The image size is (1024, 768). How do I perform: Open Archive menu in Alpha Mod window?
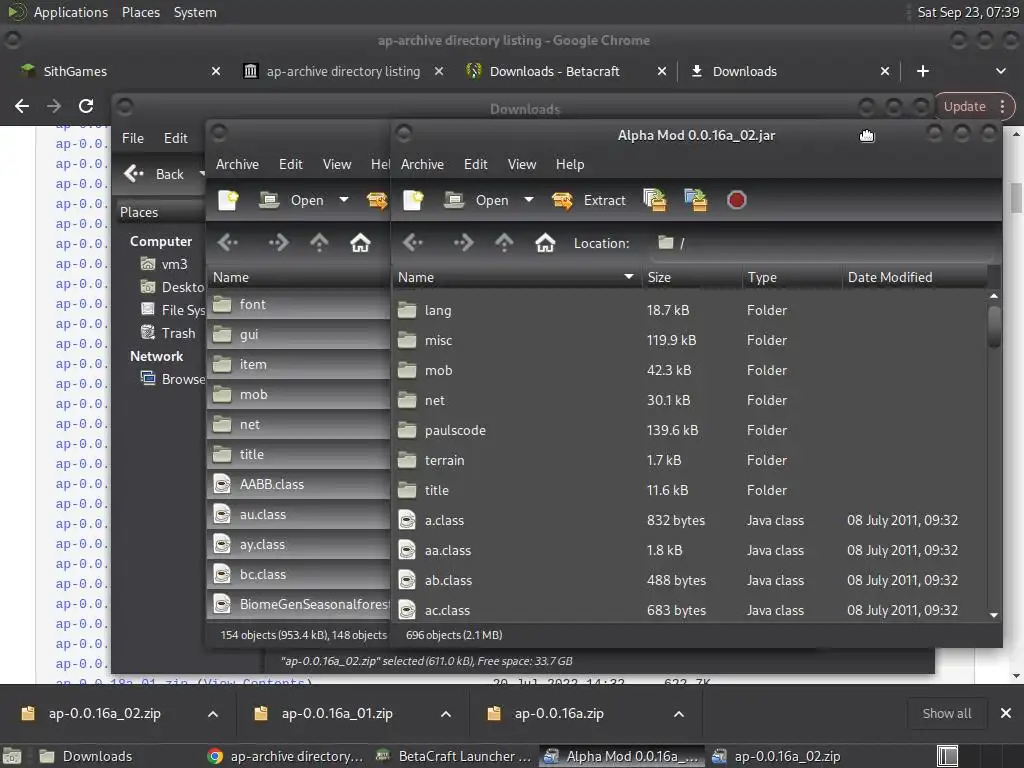423,165
